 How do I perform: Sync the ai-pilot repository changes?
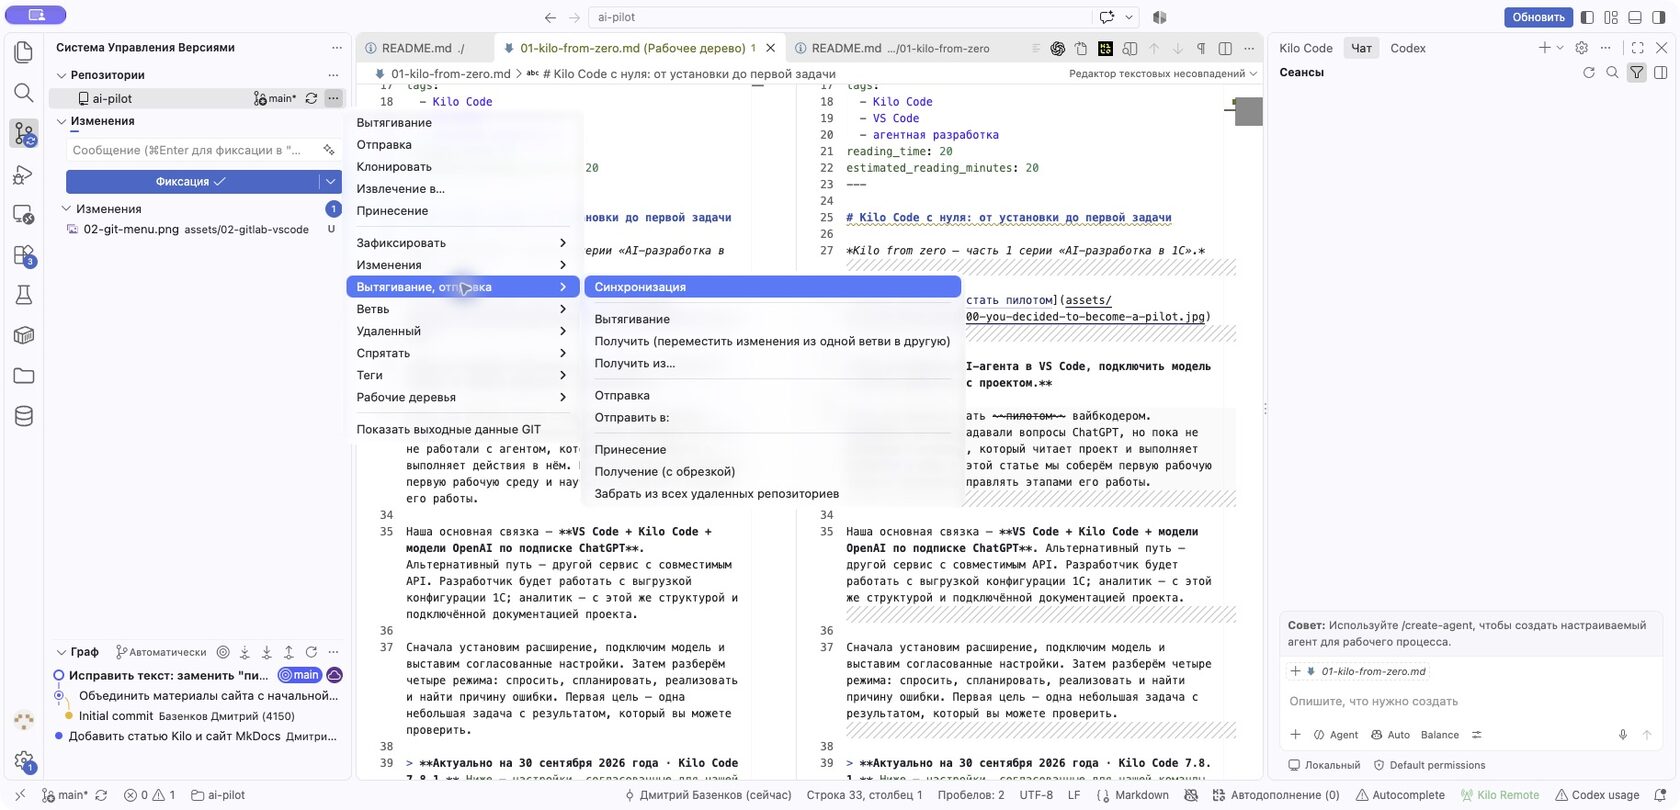click(x=311, y=98)
